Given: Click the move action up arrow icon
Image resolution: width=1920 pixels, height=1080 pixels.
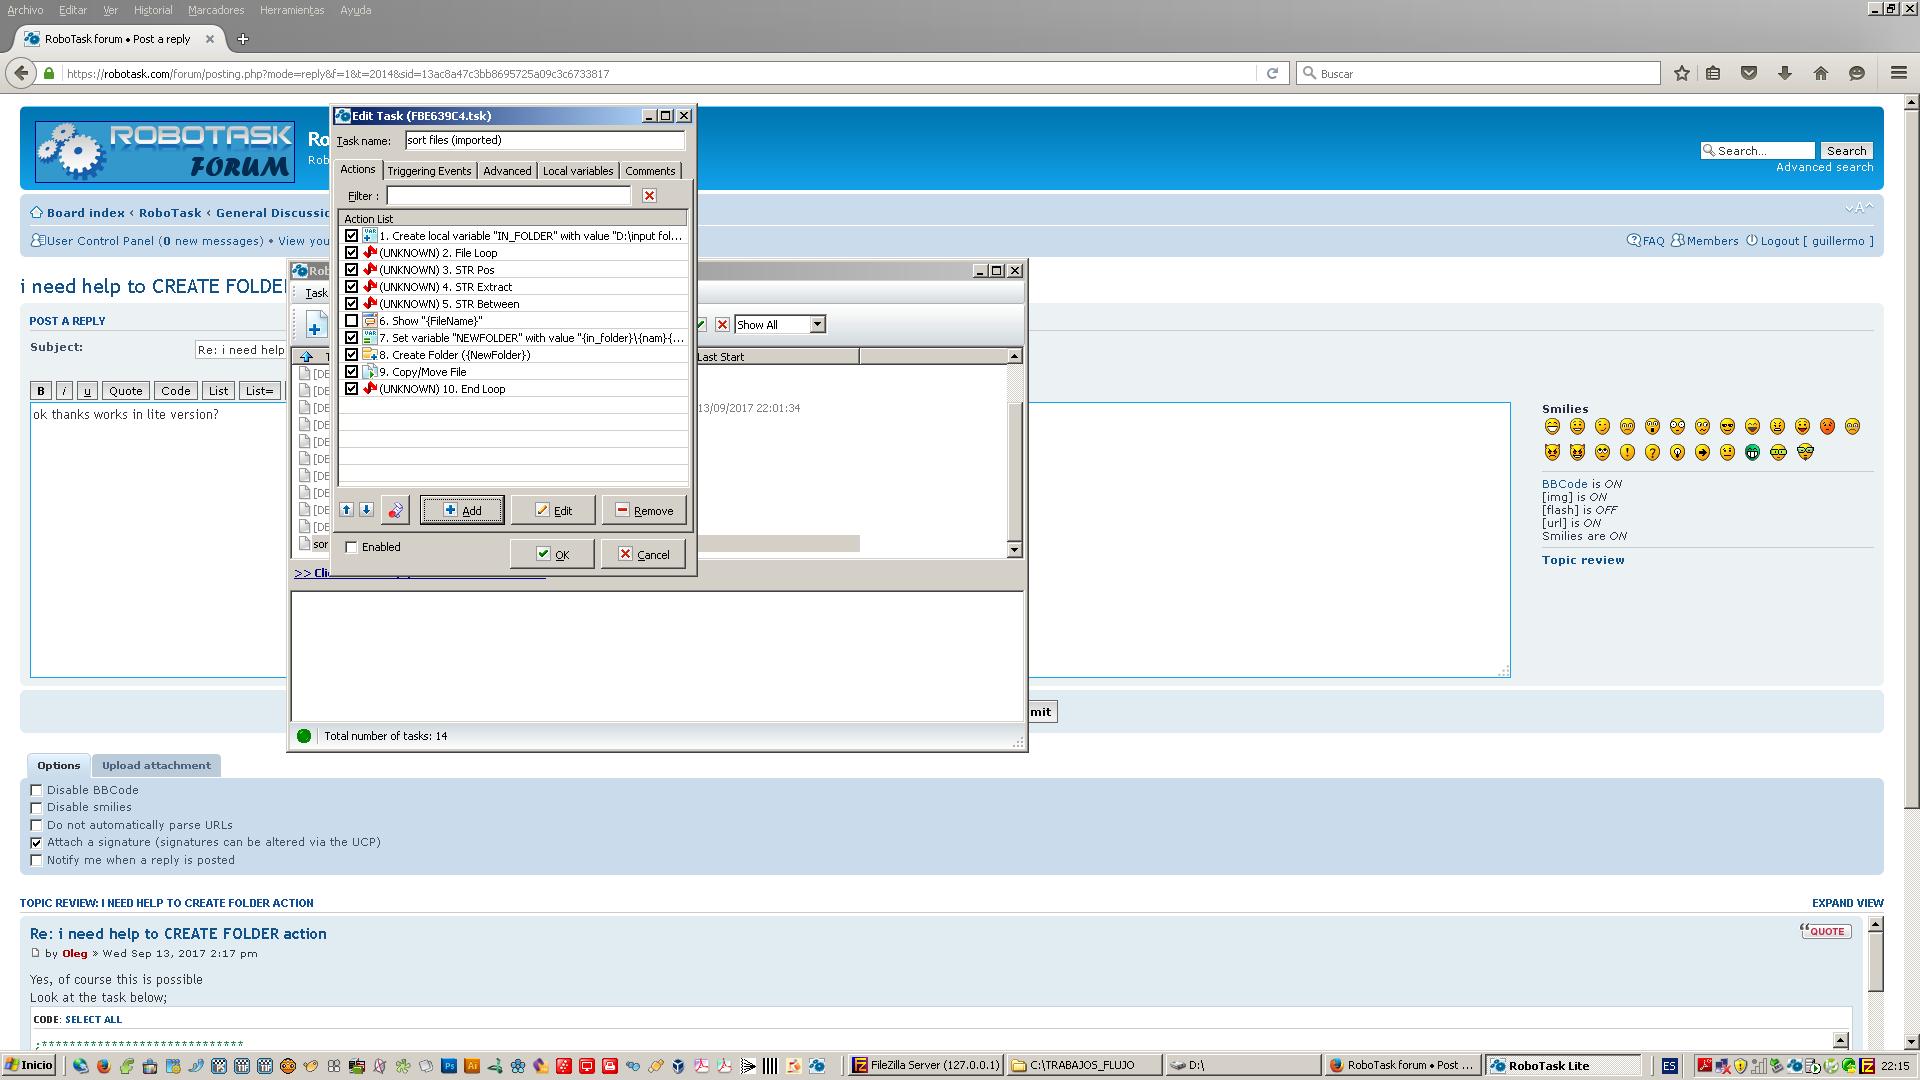Looking at the screenshot, I should (345, 509).
